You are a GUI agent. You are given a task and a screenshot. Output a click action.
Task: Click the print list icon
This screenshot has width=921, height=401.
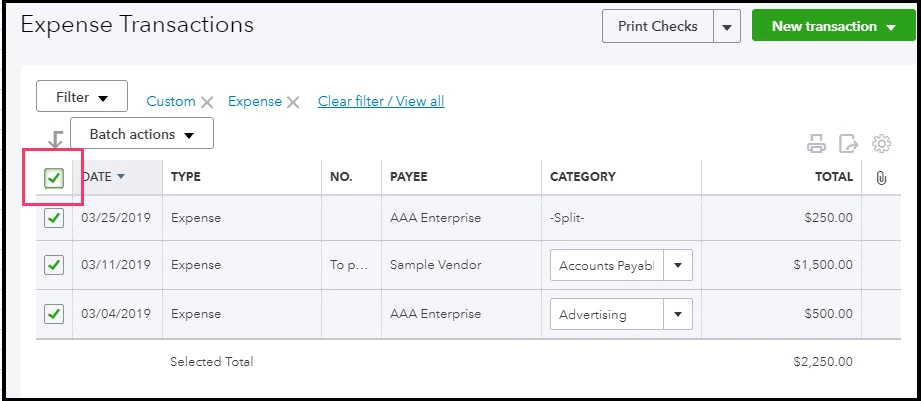click(x=816, y=143)
